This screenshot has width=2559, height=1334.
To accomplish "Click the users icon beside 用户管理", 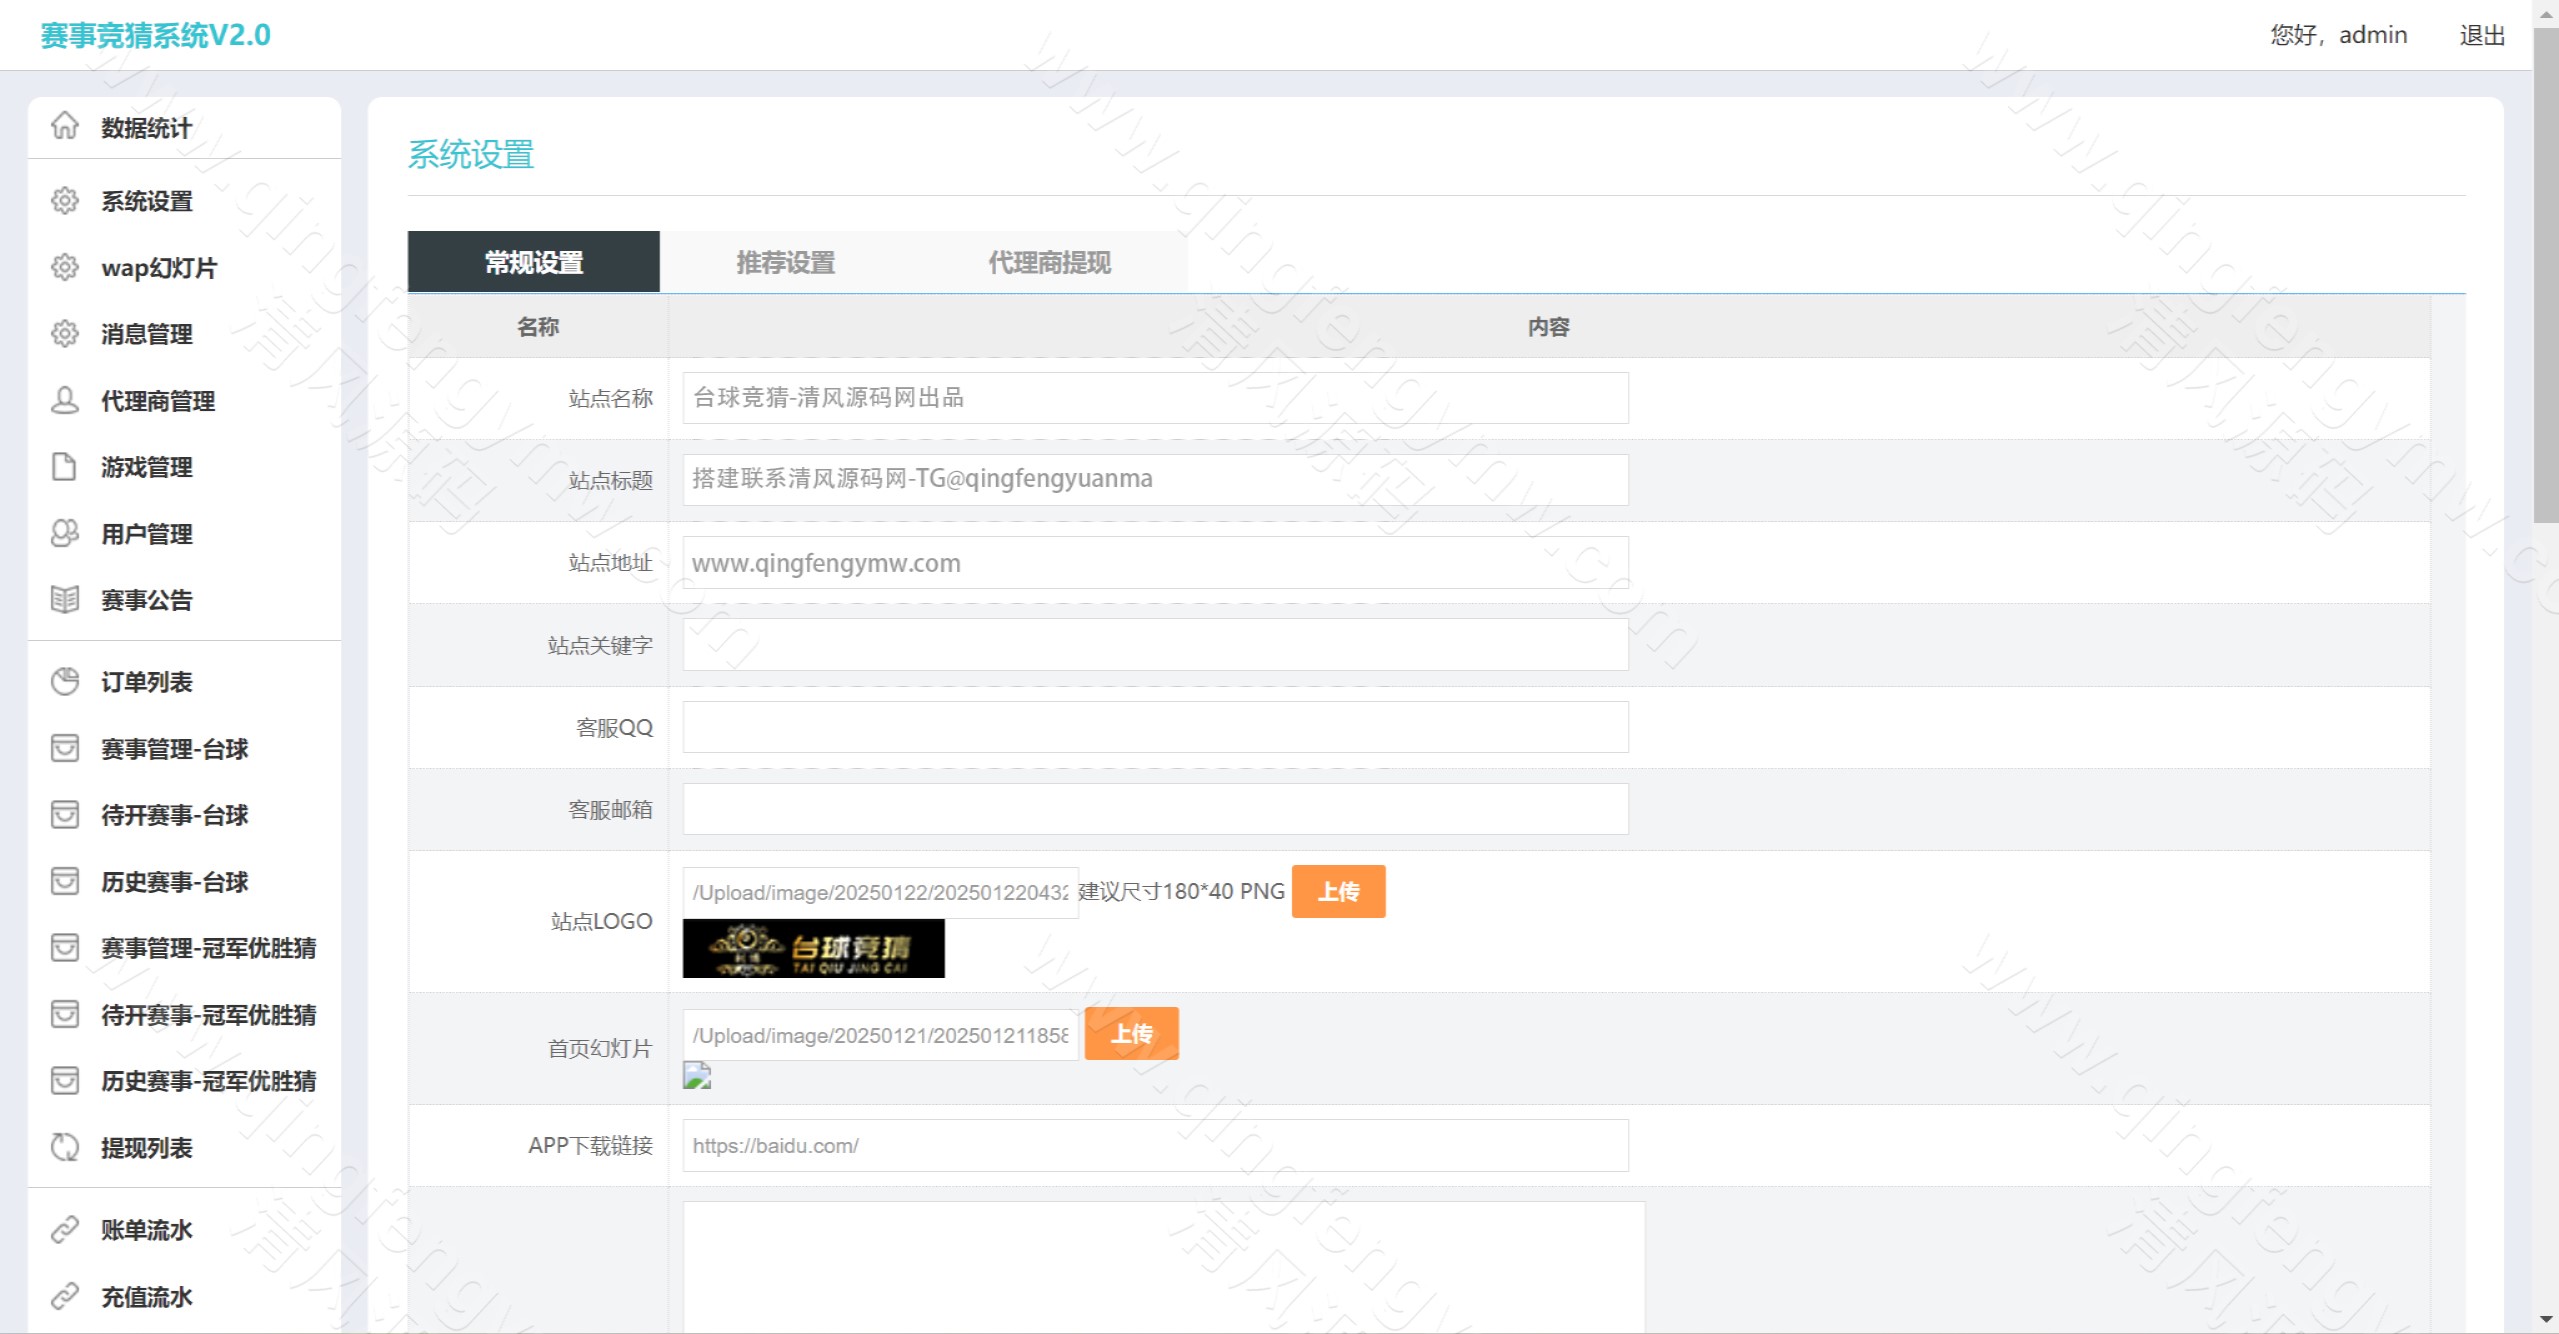I will [65, 534].
